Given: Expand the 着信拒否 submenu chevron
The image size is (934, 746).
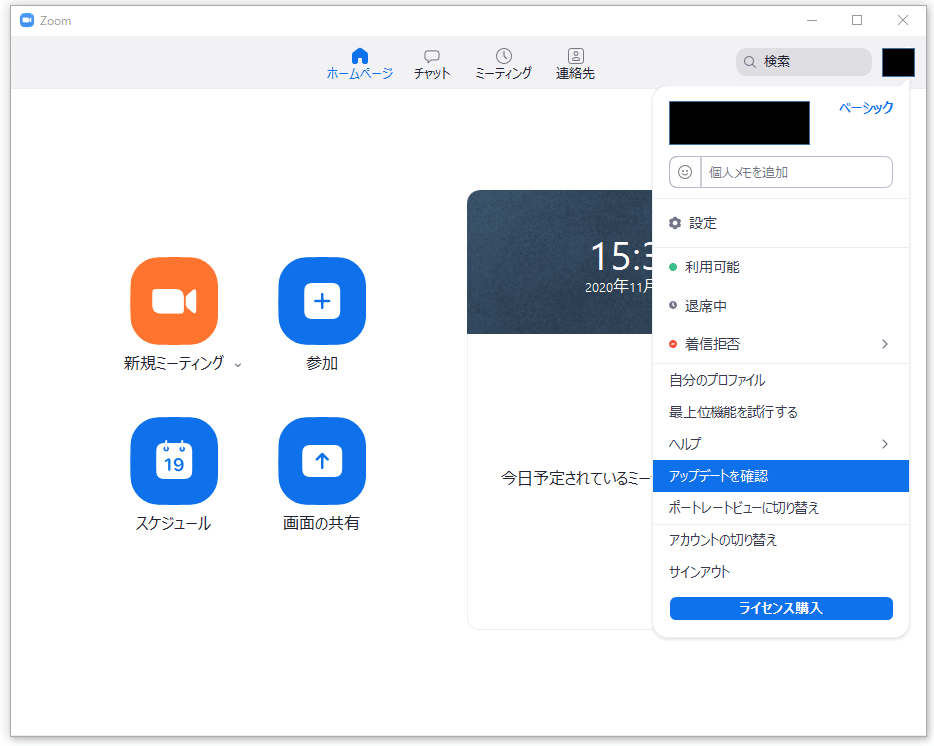Looking at the screenshot, I should pyautogui.click(x=885, y=344).
